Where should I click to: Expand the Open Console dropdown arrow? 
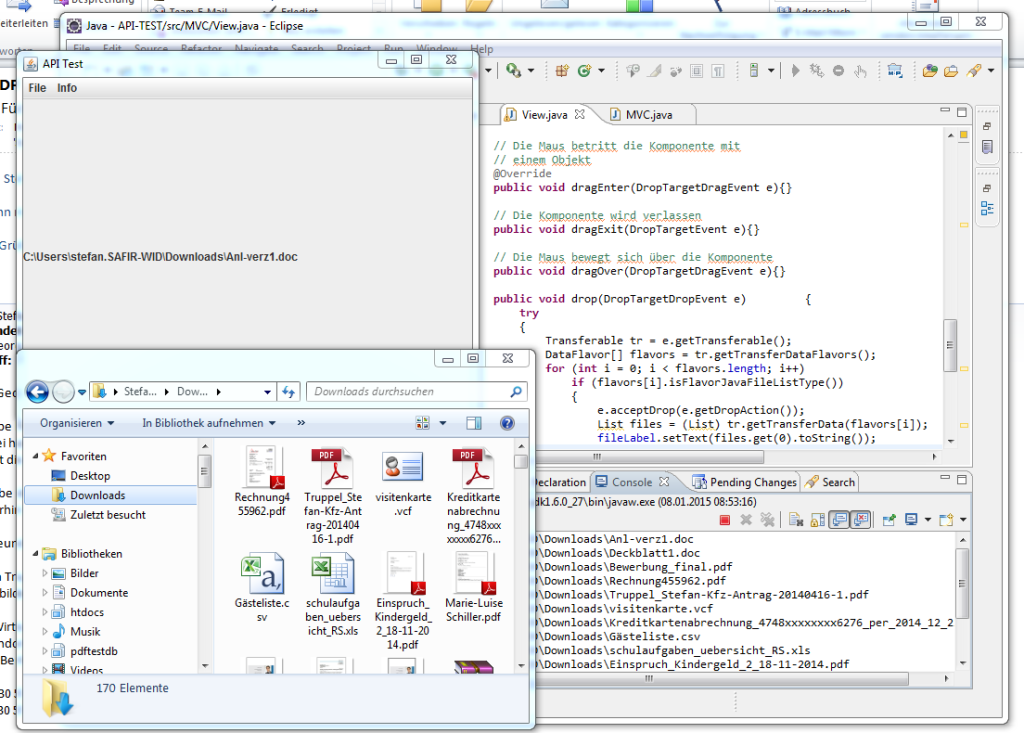(963, 519)
